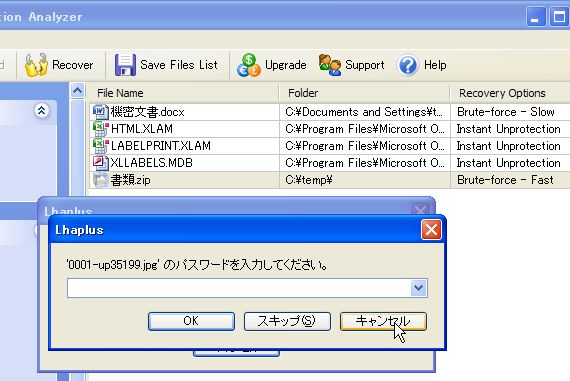The height and width of the screenshot is (381, 570).
Task: Minimize the Analyzer main window
Action: (536, 17)
